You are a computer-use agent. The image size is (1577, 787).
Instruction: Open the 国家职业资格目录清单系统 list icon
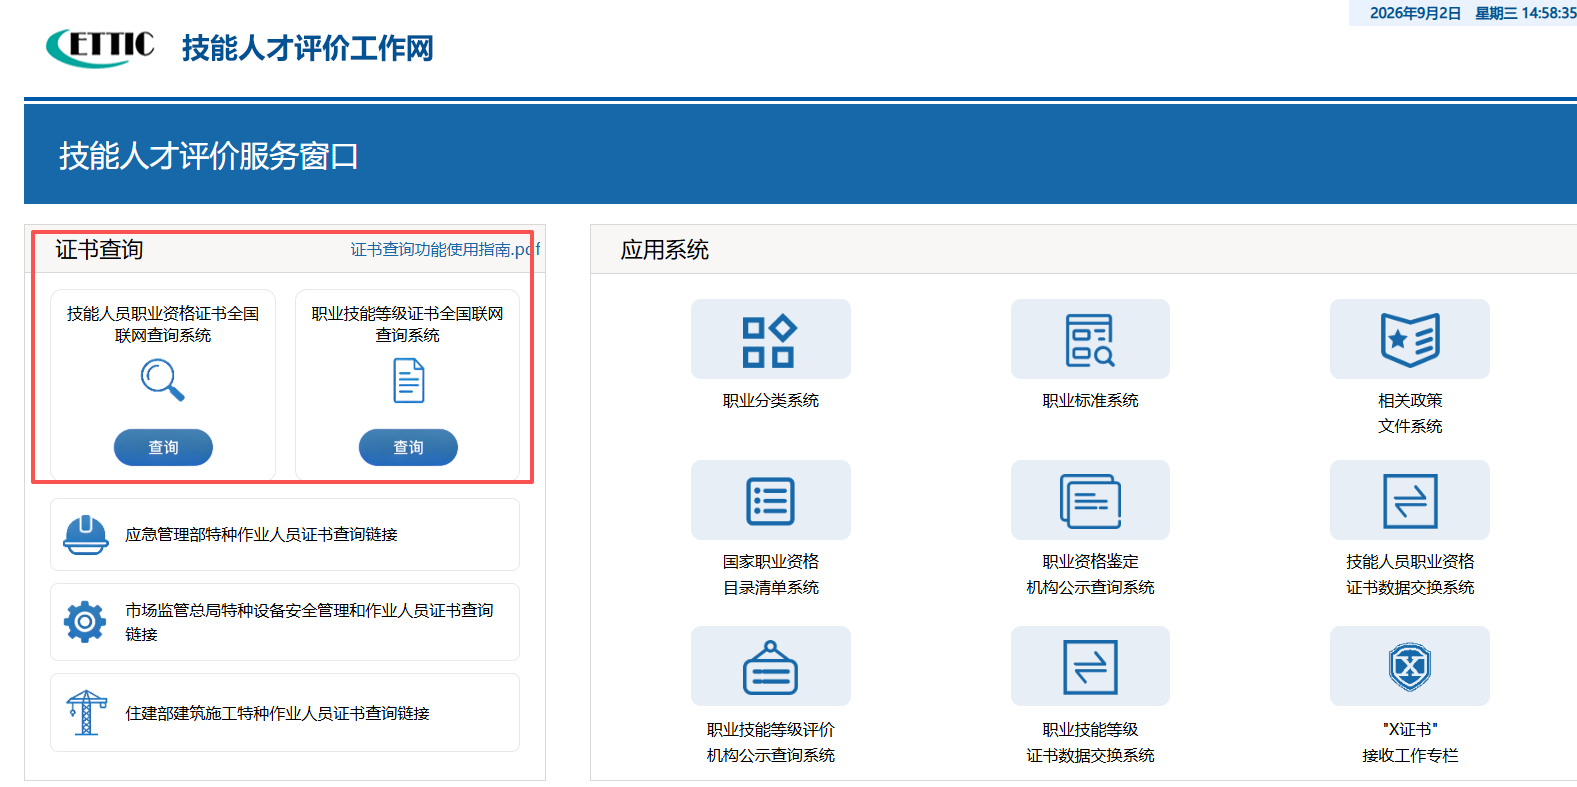coord(770,501)
